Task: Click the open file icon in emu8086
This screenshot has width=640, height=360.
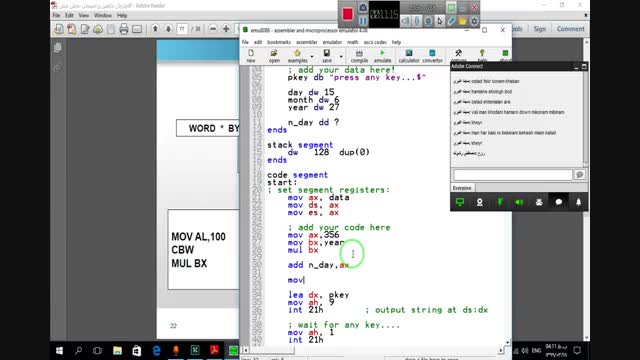Action: (x=274, y=56)
